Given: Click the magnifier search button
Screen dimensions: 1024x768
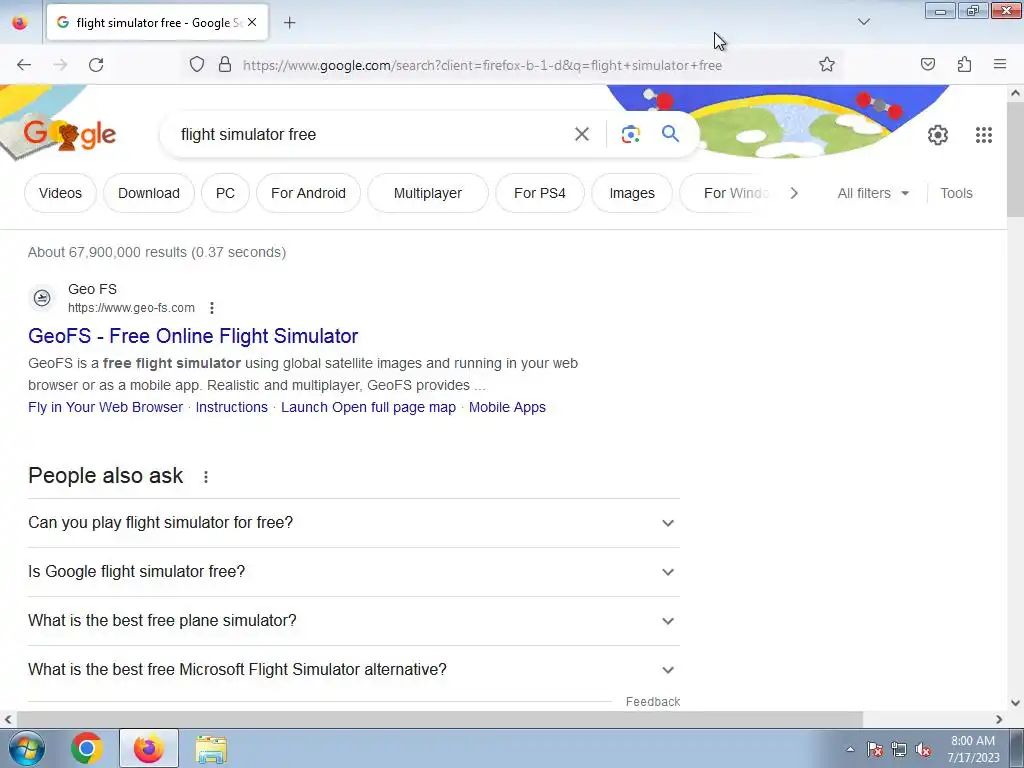Looking at the screenshot, I should pos(670,134).
